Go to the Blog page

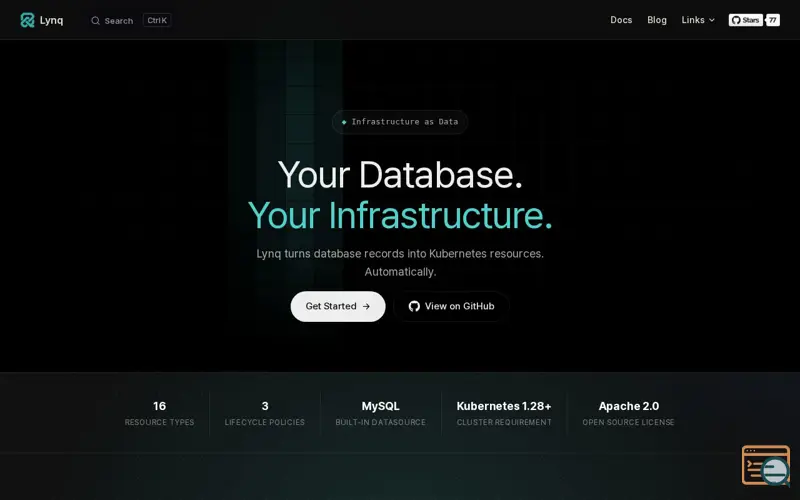tap(657, 20)
